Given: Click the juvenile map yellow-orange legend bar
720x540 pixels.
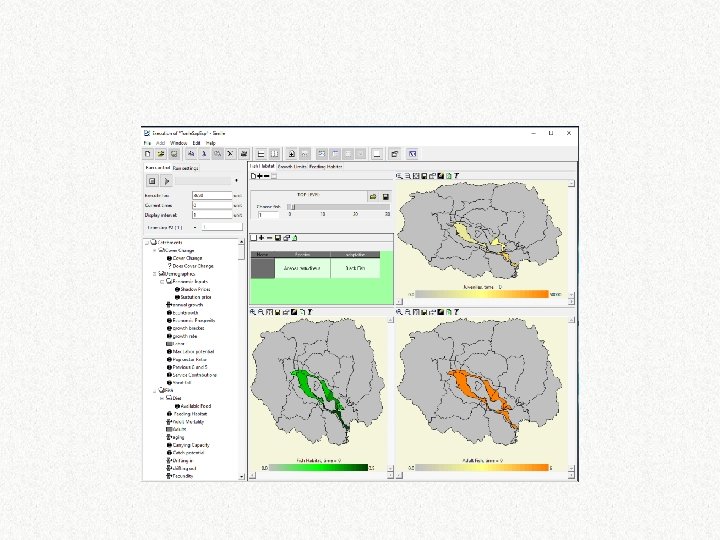Looking at the screenshot, I should [x=482, y=294].
